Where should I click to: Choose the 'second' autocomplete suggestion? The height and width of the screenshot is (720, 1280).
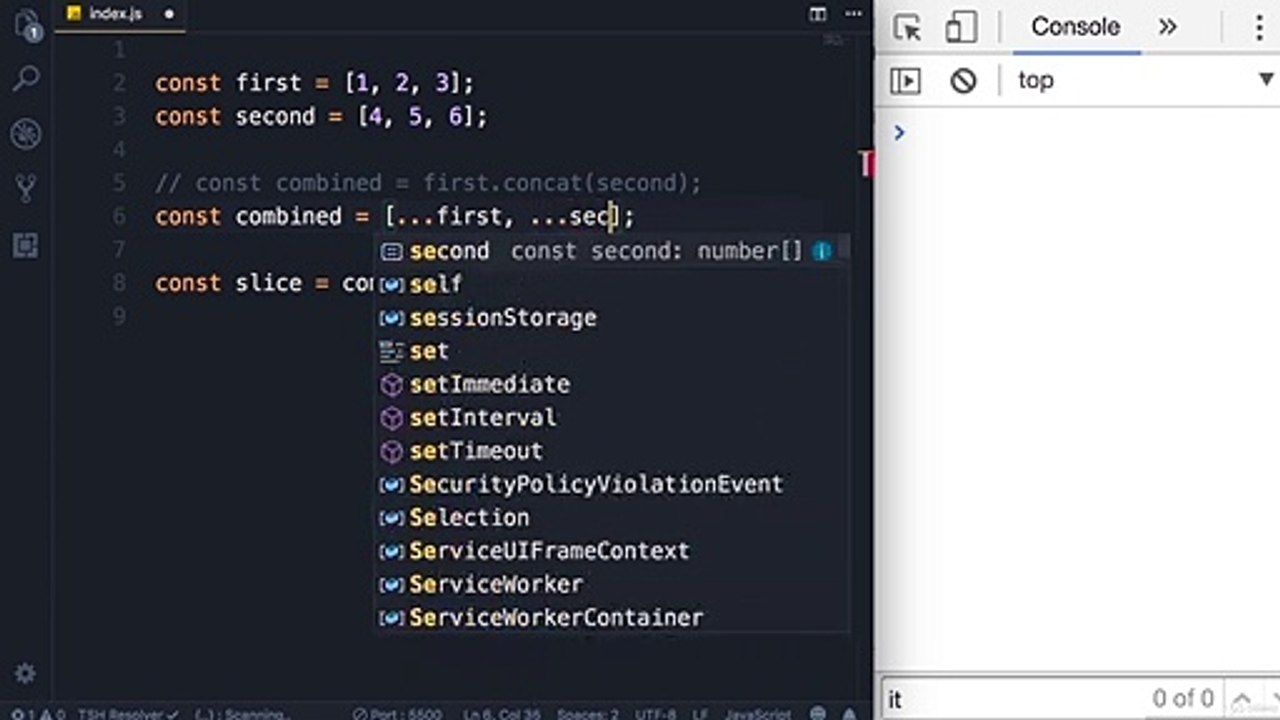[612, 251]
